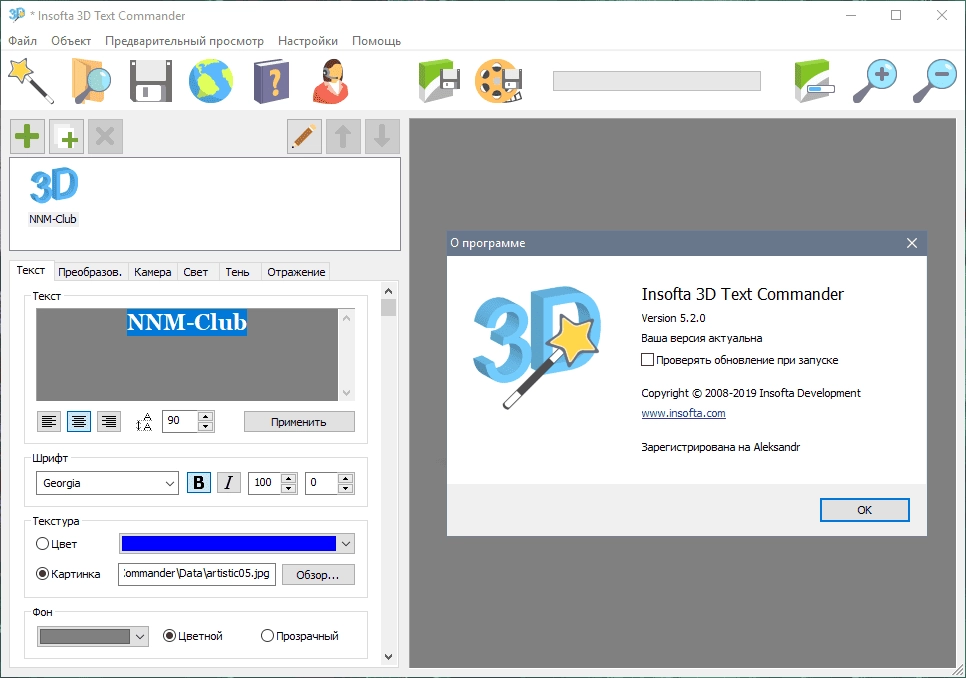Close the О программе dialog

[x=912, y=243]
